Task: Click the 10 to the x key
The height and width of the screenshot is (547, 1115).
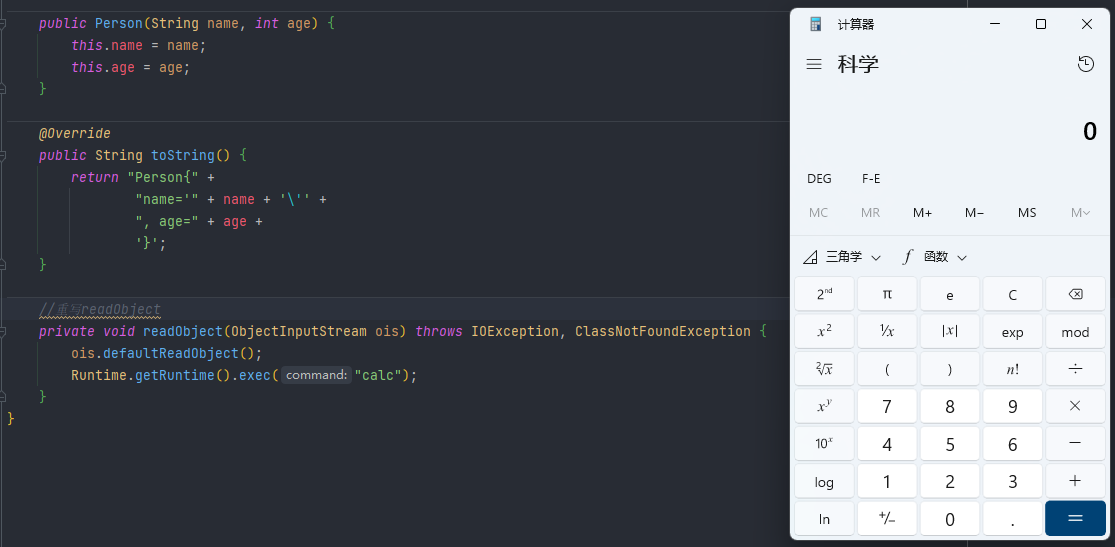Action: tap(824, 444)
